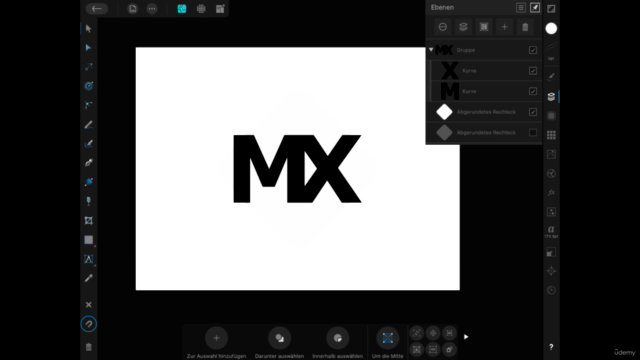Select the Corner tool
Image resolution: width=640 pixels, height=360 pixels.
pyautogui.click(x=89, y=105)
